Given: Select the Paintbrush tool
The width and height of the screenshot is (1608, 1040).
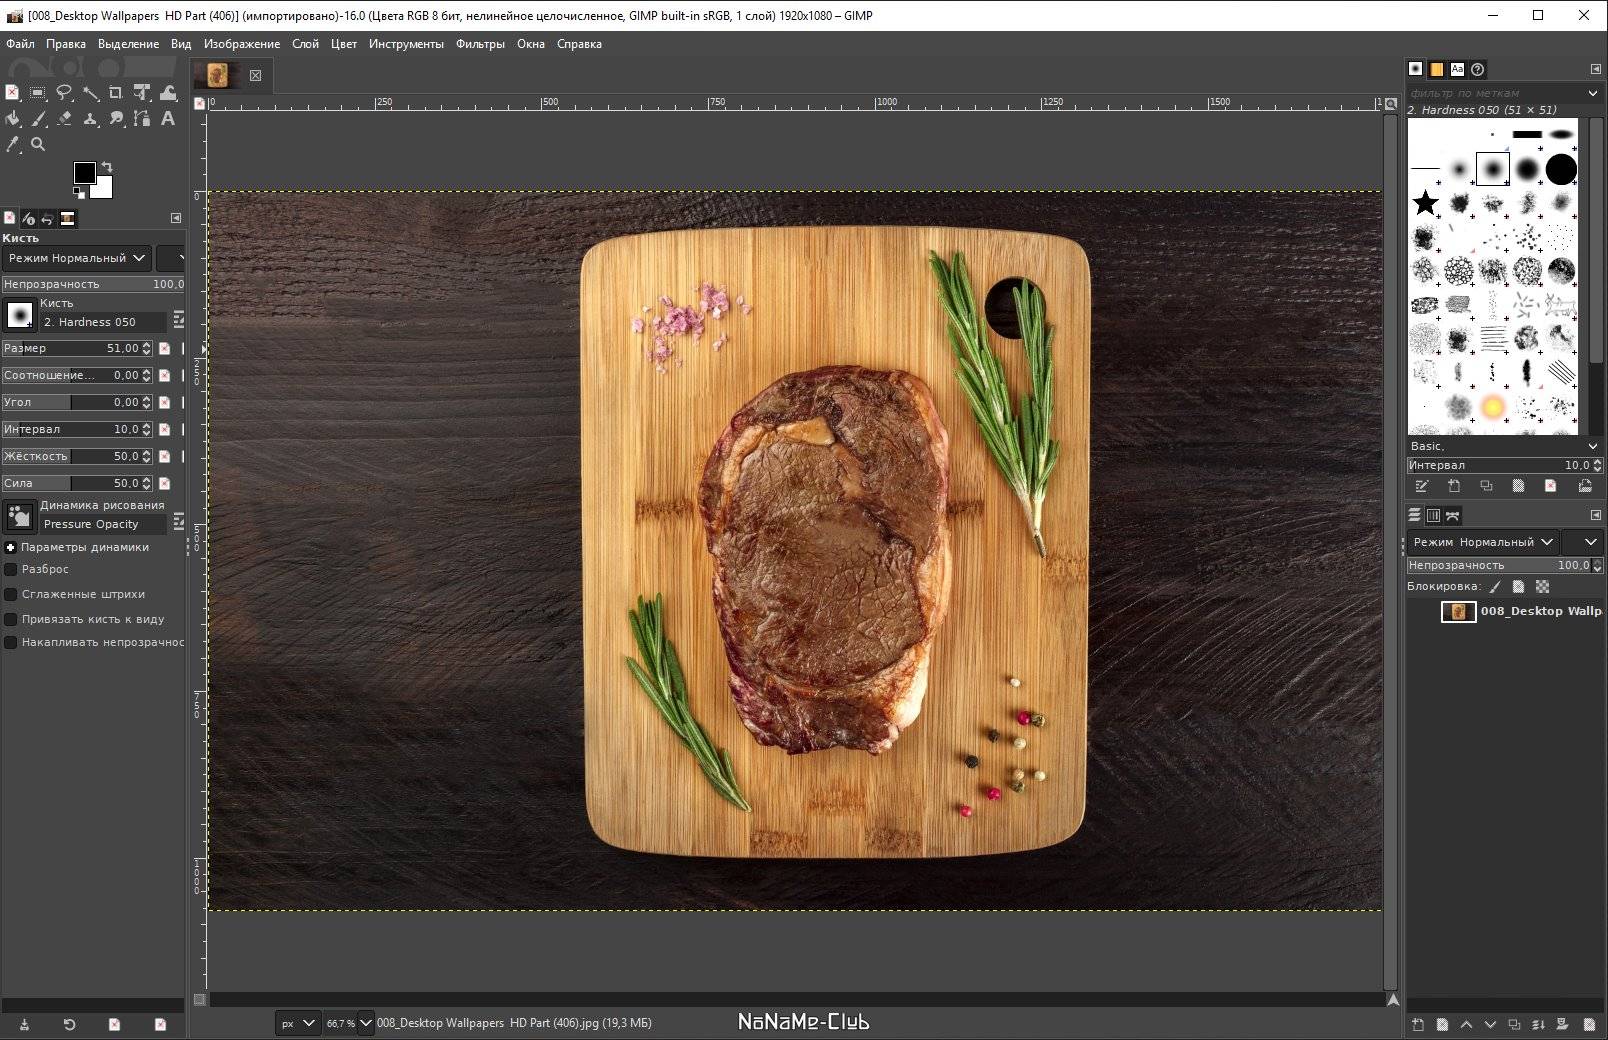Looking at the screenshot, I should pyautogui.click(x=38, y=119).
